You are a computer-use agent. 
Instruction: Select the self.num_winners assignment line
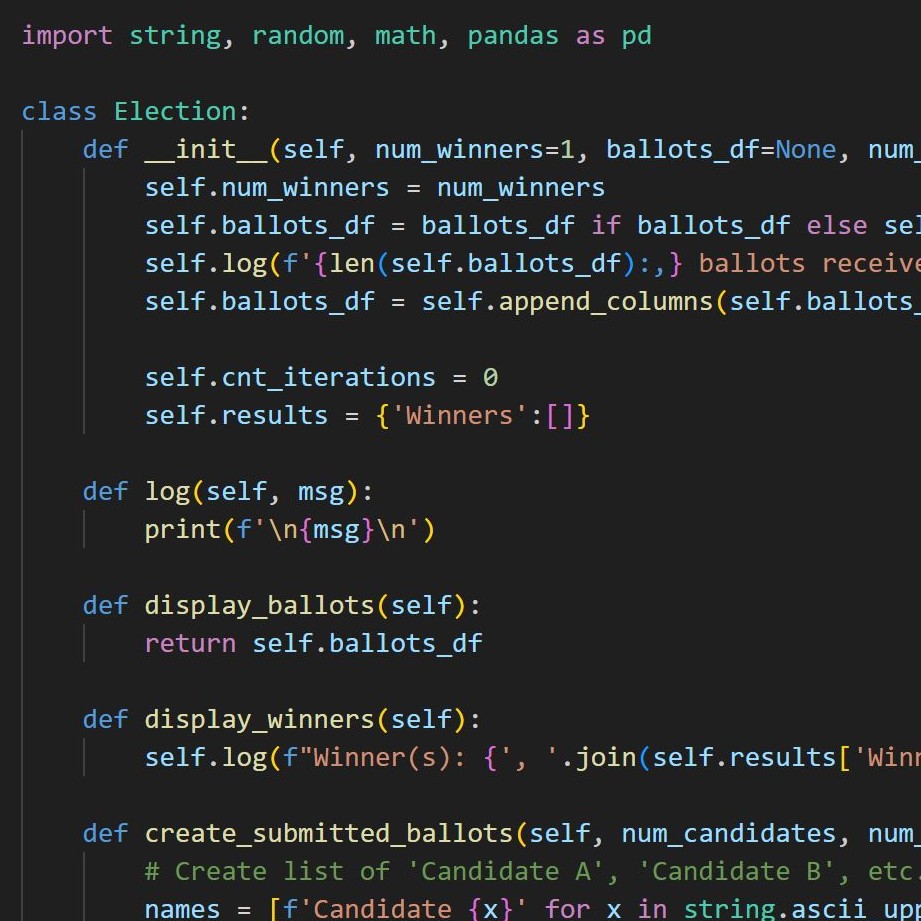[x=375, y=186]
